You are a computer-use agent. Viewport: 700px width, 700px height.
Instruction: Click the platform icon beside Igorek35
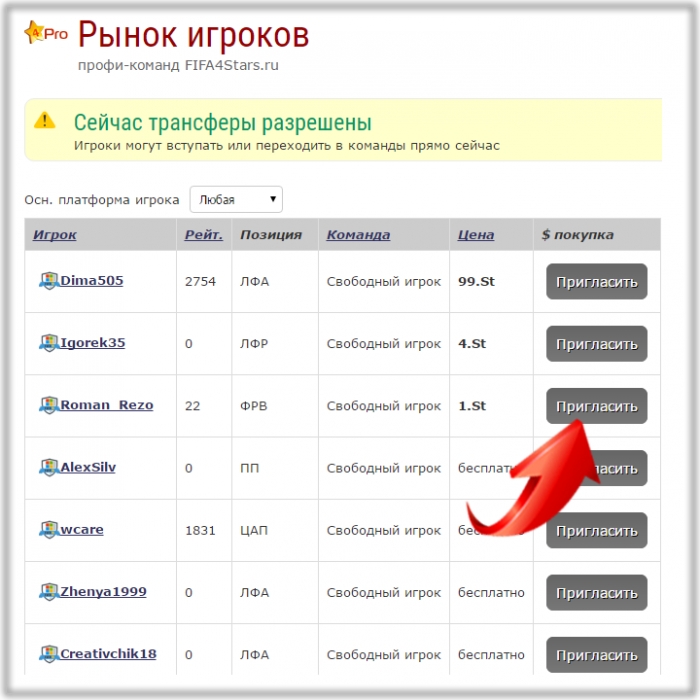(48, 343)
